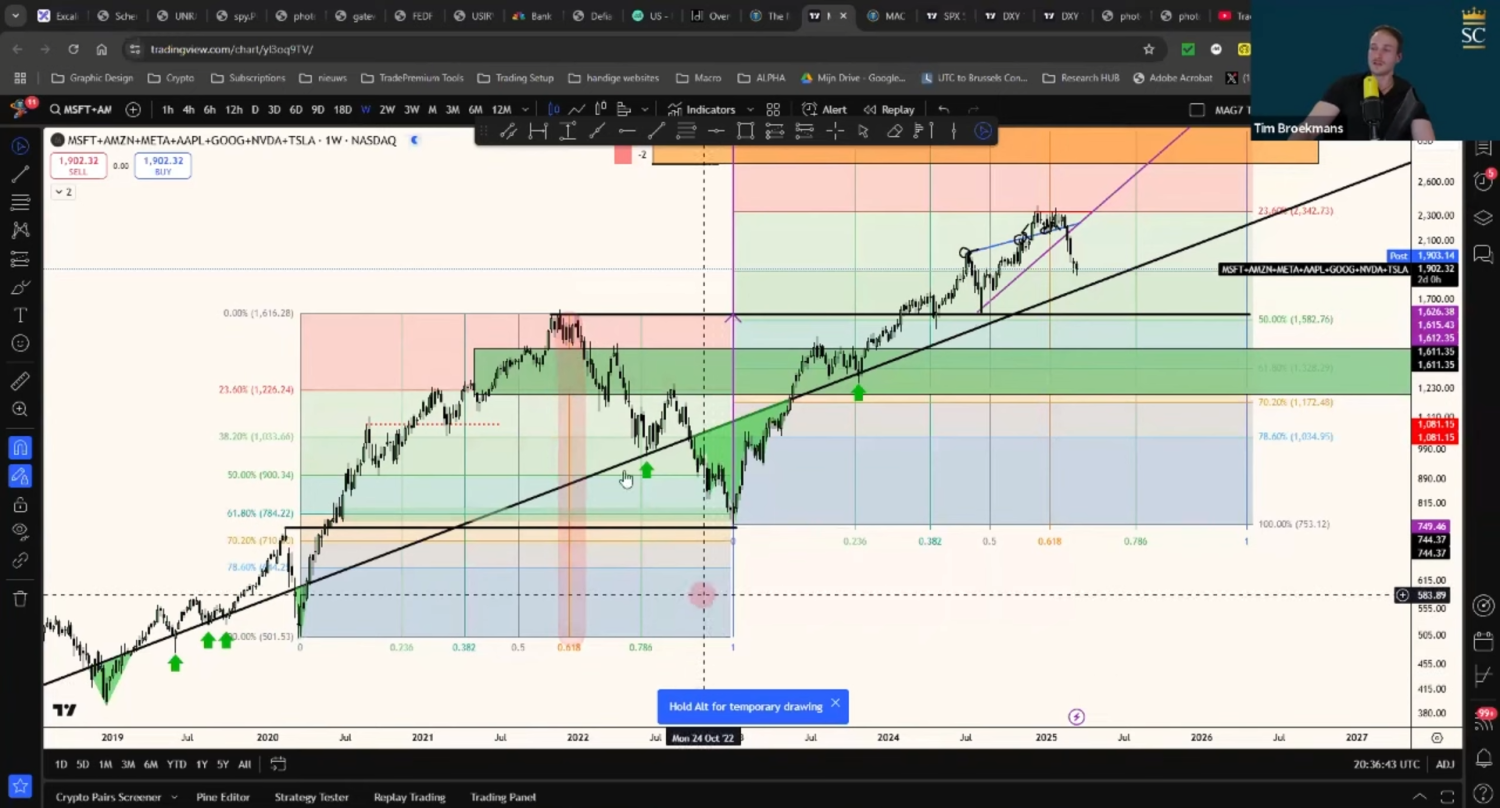Select rectangle tool in floating favorites bar

point(746,131)
